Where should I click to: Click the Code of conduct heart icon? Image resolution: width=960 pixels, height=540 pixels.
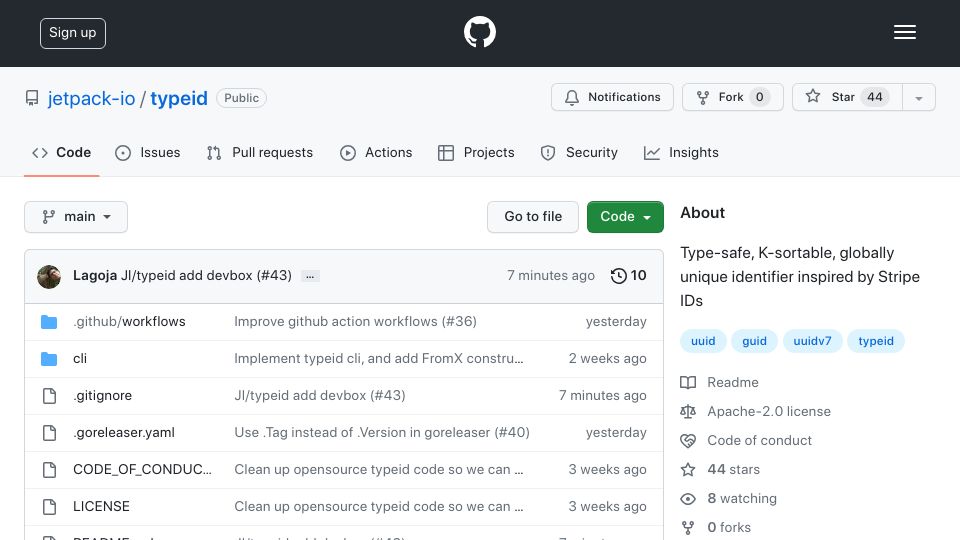pos(688,441)
